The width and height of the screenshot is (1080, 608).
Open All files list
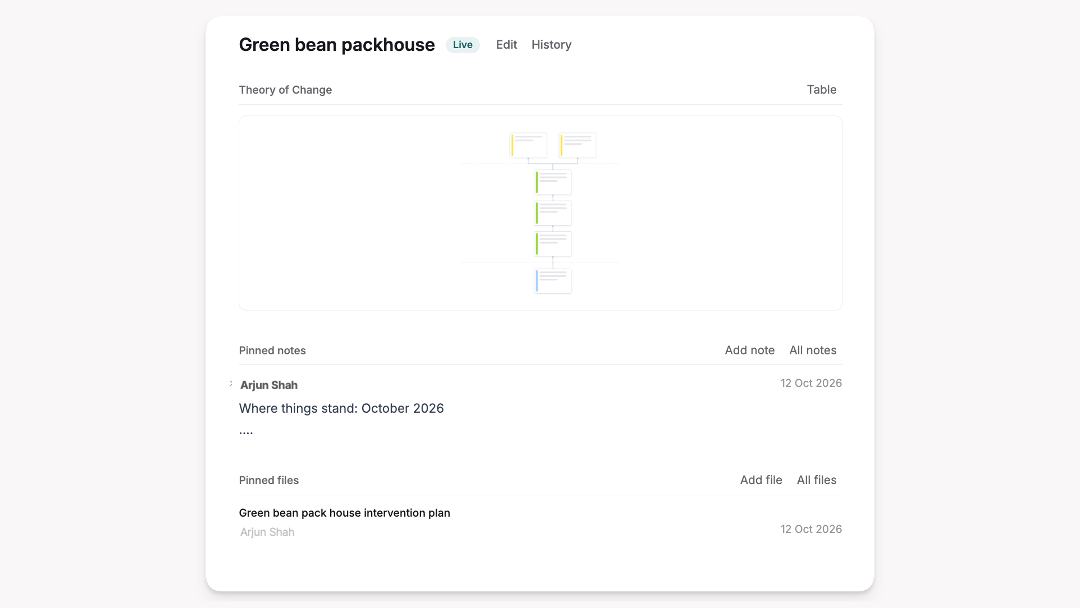816,480
